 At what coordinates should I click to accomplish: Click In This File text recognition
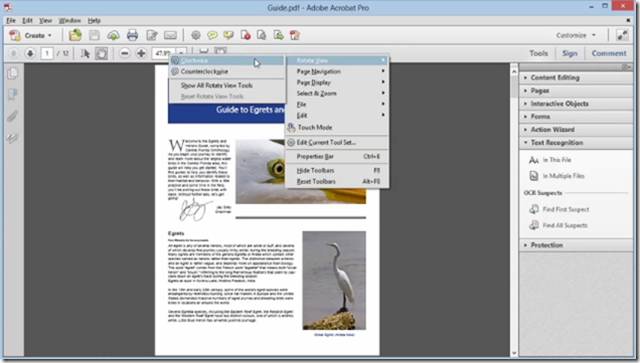pos(550,160)
